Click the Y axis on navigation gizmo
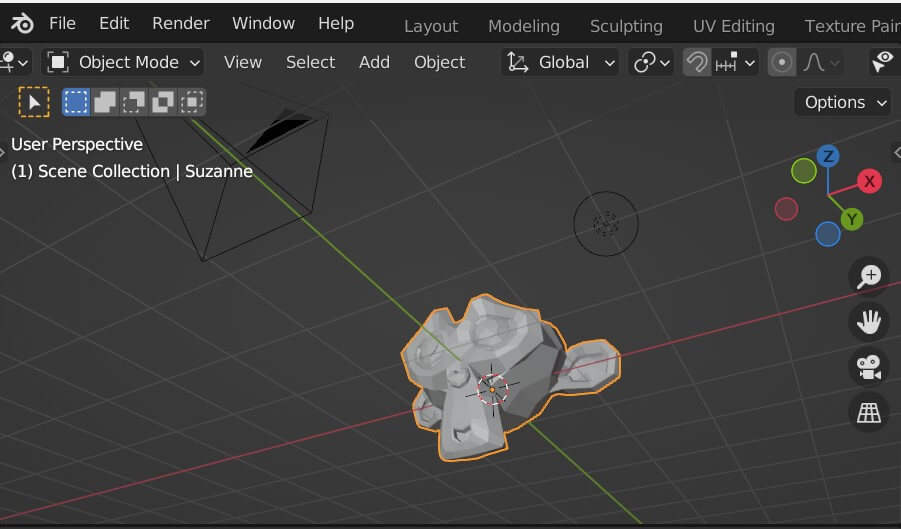 pos(852,219)
